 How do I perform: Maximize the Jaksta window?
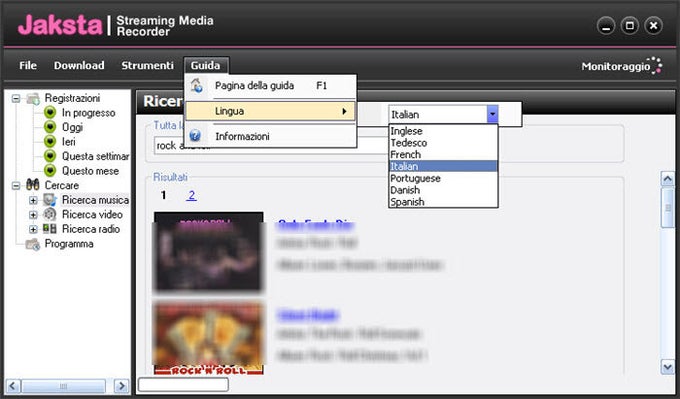point(630,26)
